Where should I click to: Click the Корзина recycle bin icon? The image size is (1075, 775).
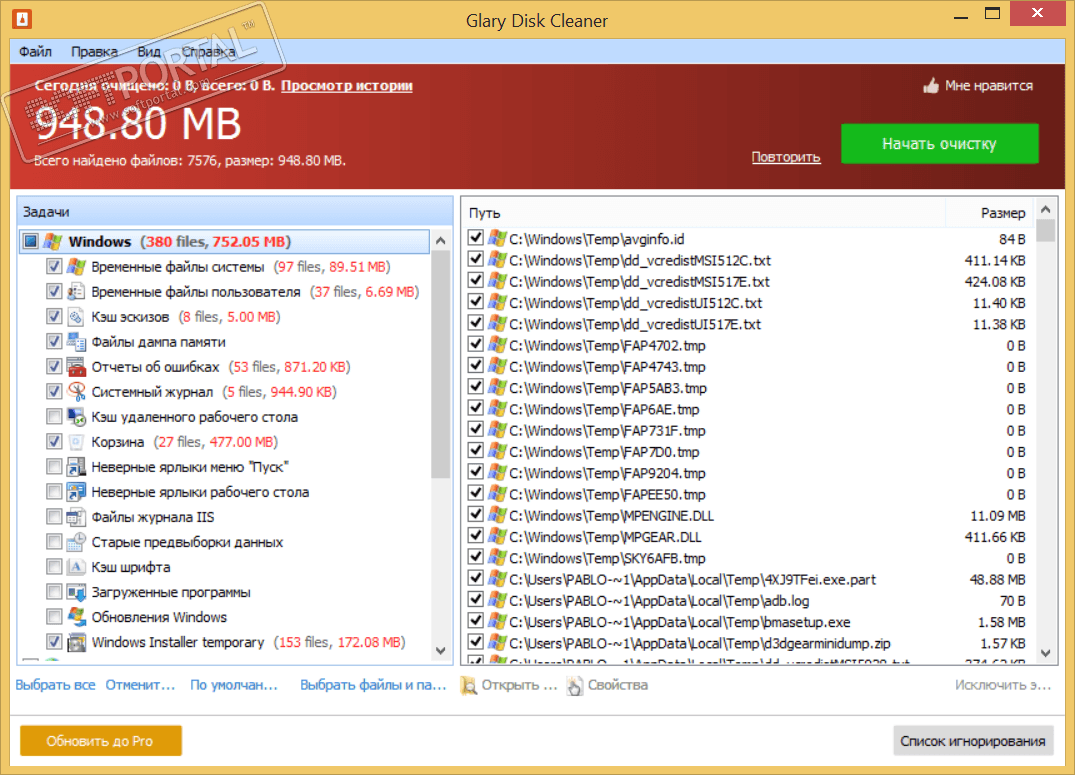tap(76, 442)
